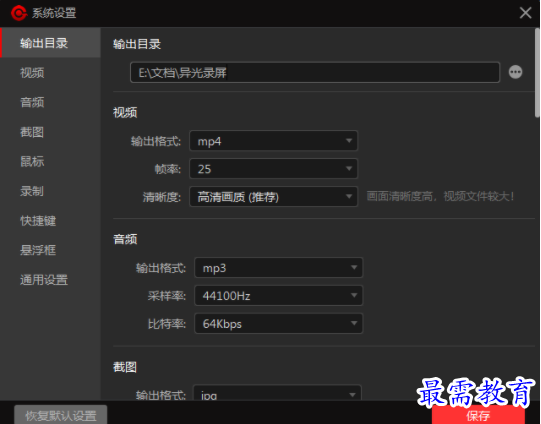The image size is (541, 424).
Task: Click the 清晰度 label
Action: (x=162, y=197)
